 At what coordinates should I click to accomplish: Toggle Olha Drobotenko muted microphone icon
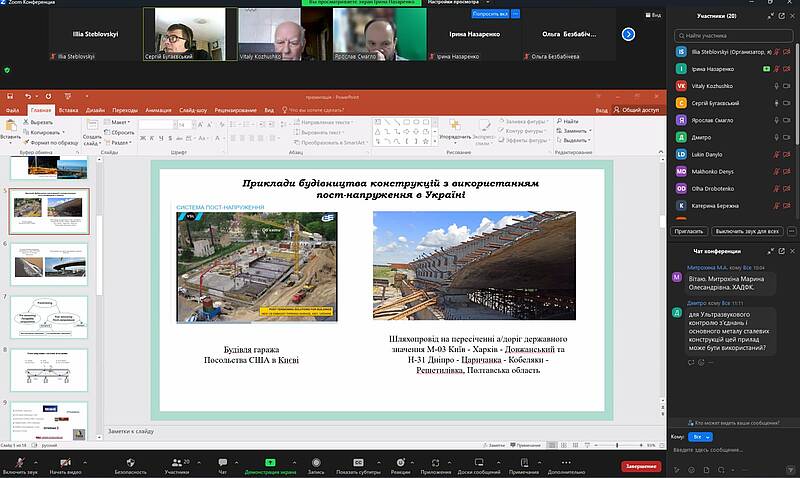click(x=777, y=188)
